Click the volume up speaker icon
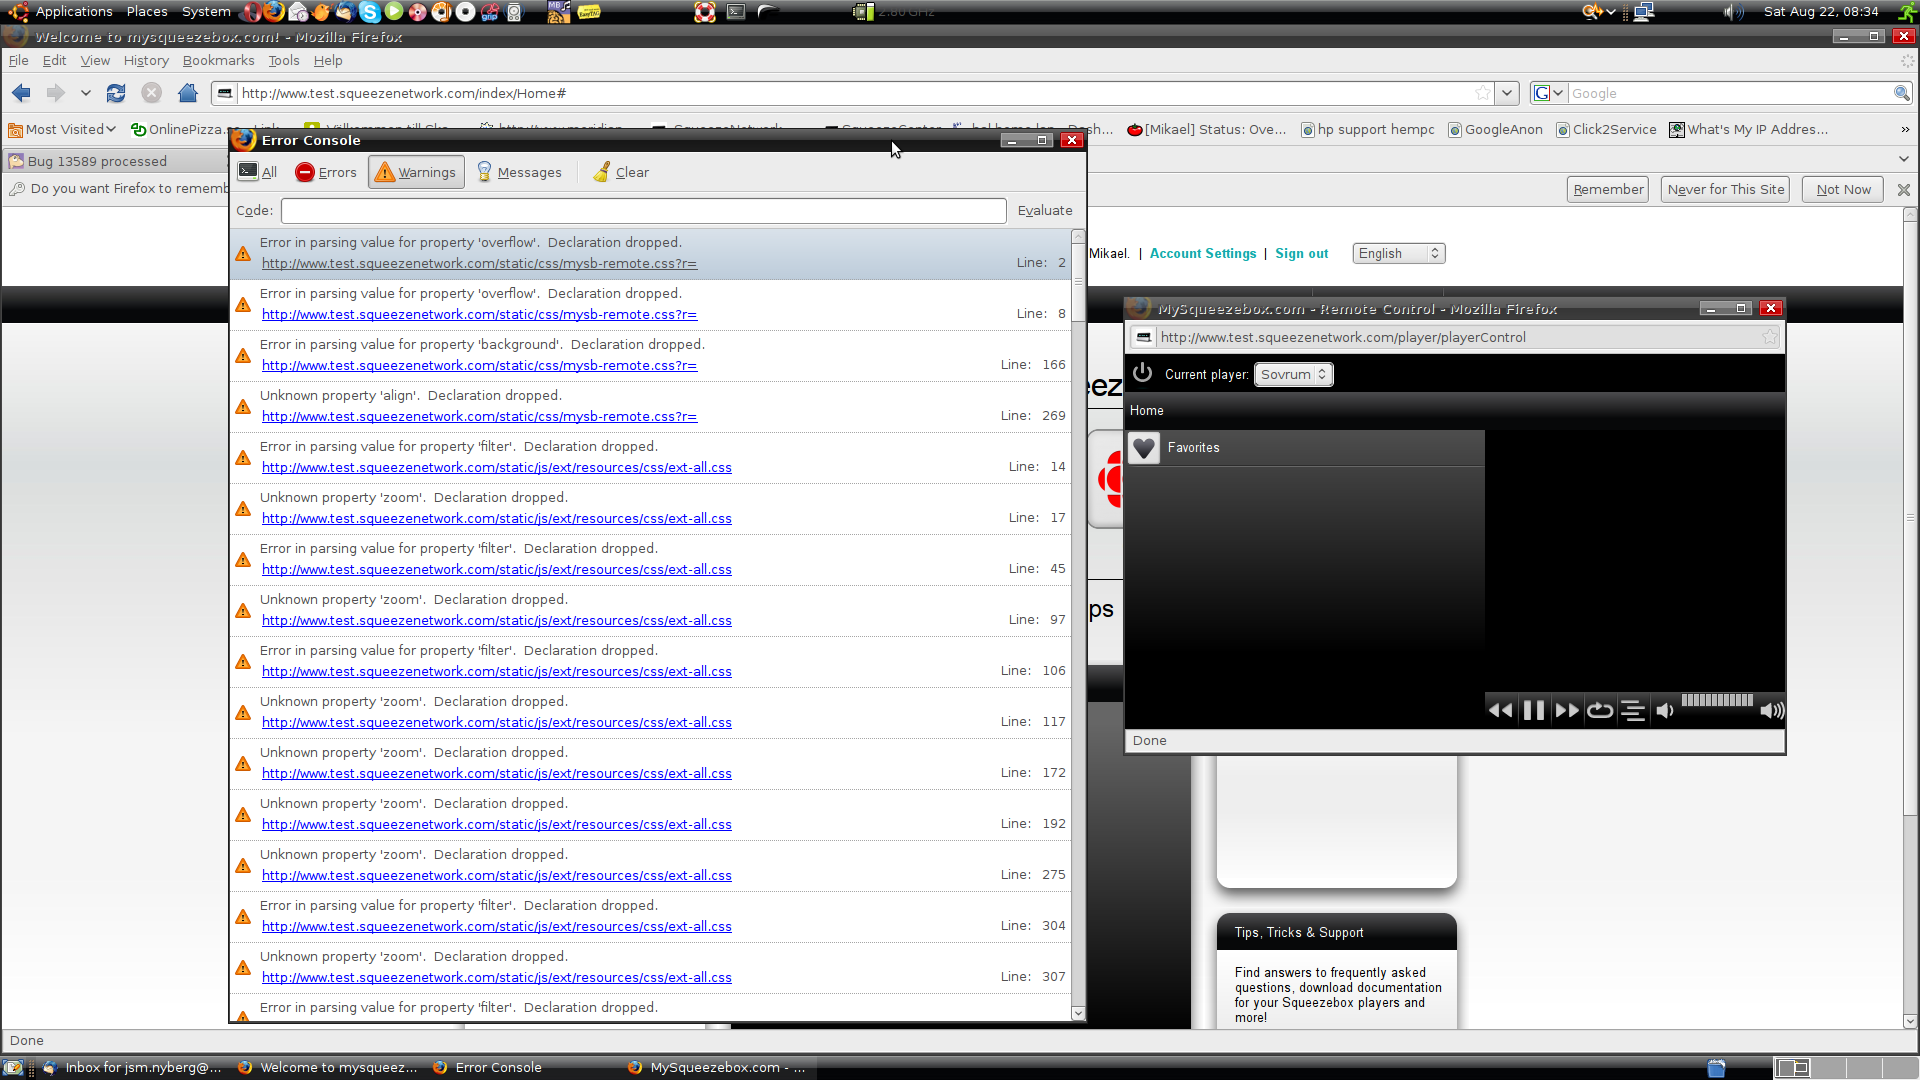The width and height of the screenshot is (1920, 1080). (x=1772, y=711)
